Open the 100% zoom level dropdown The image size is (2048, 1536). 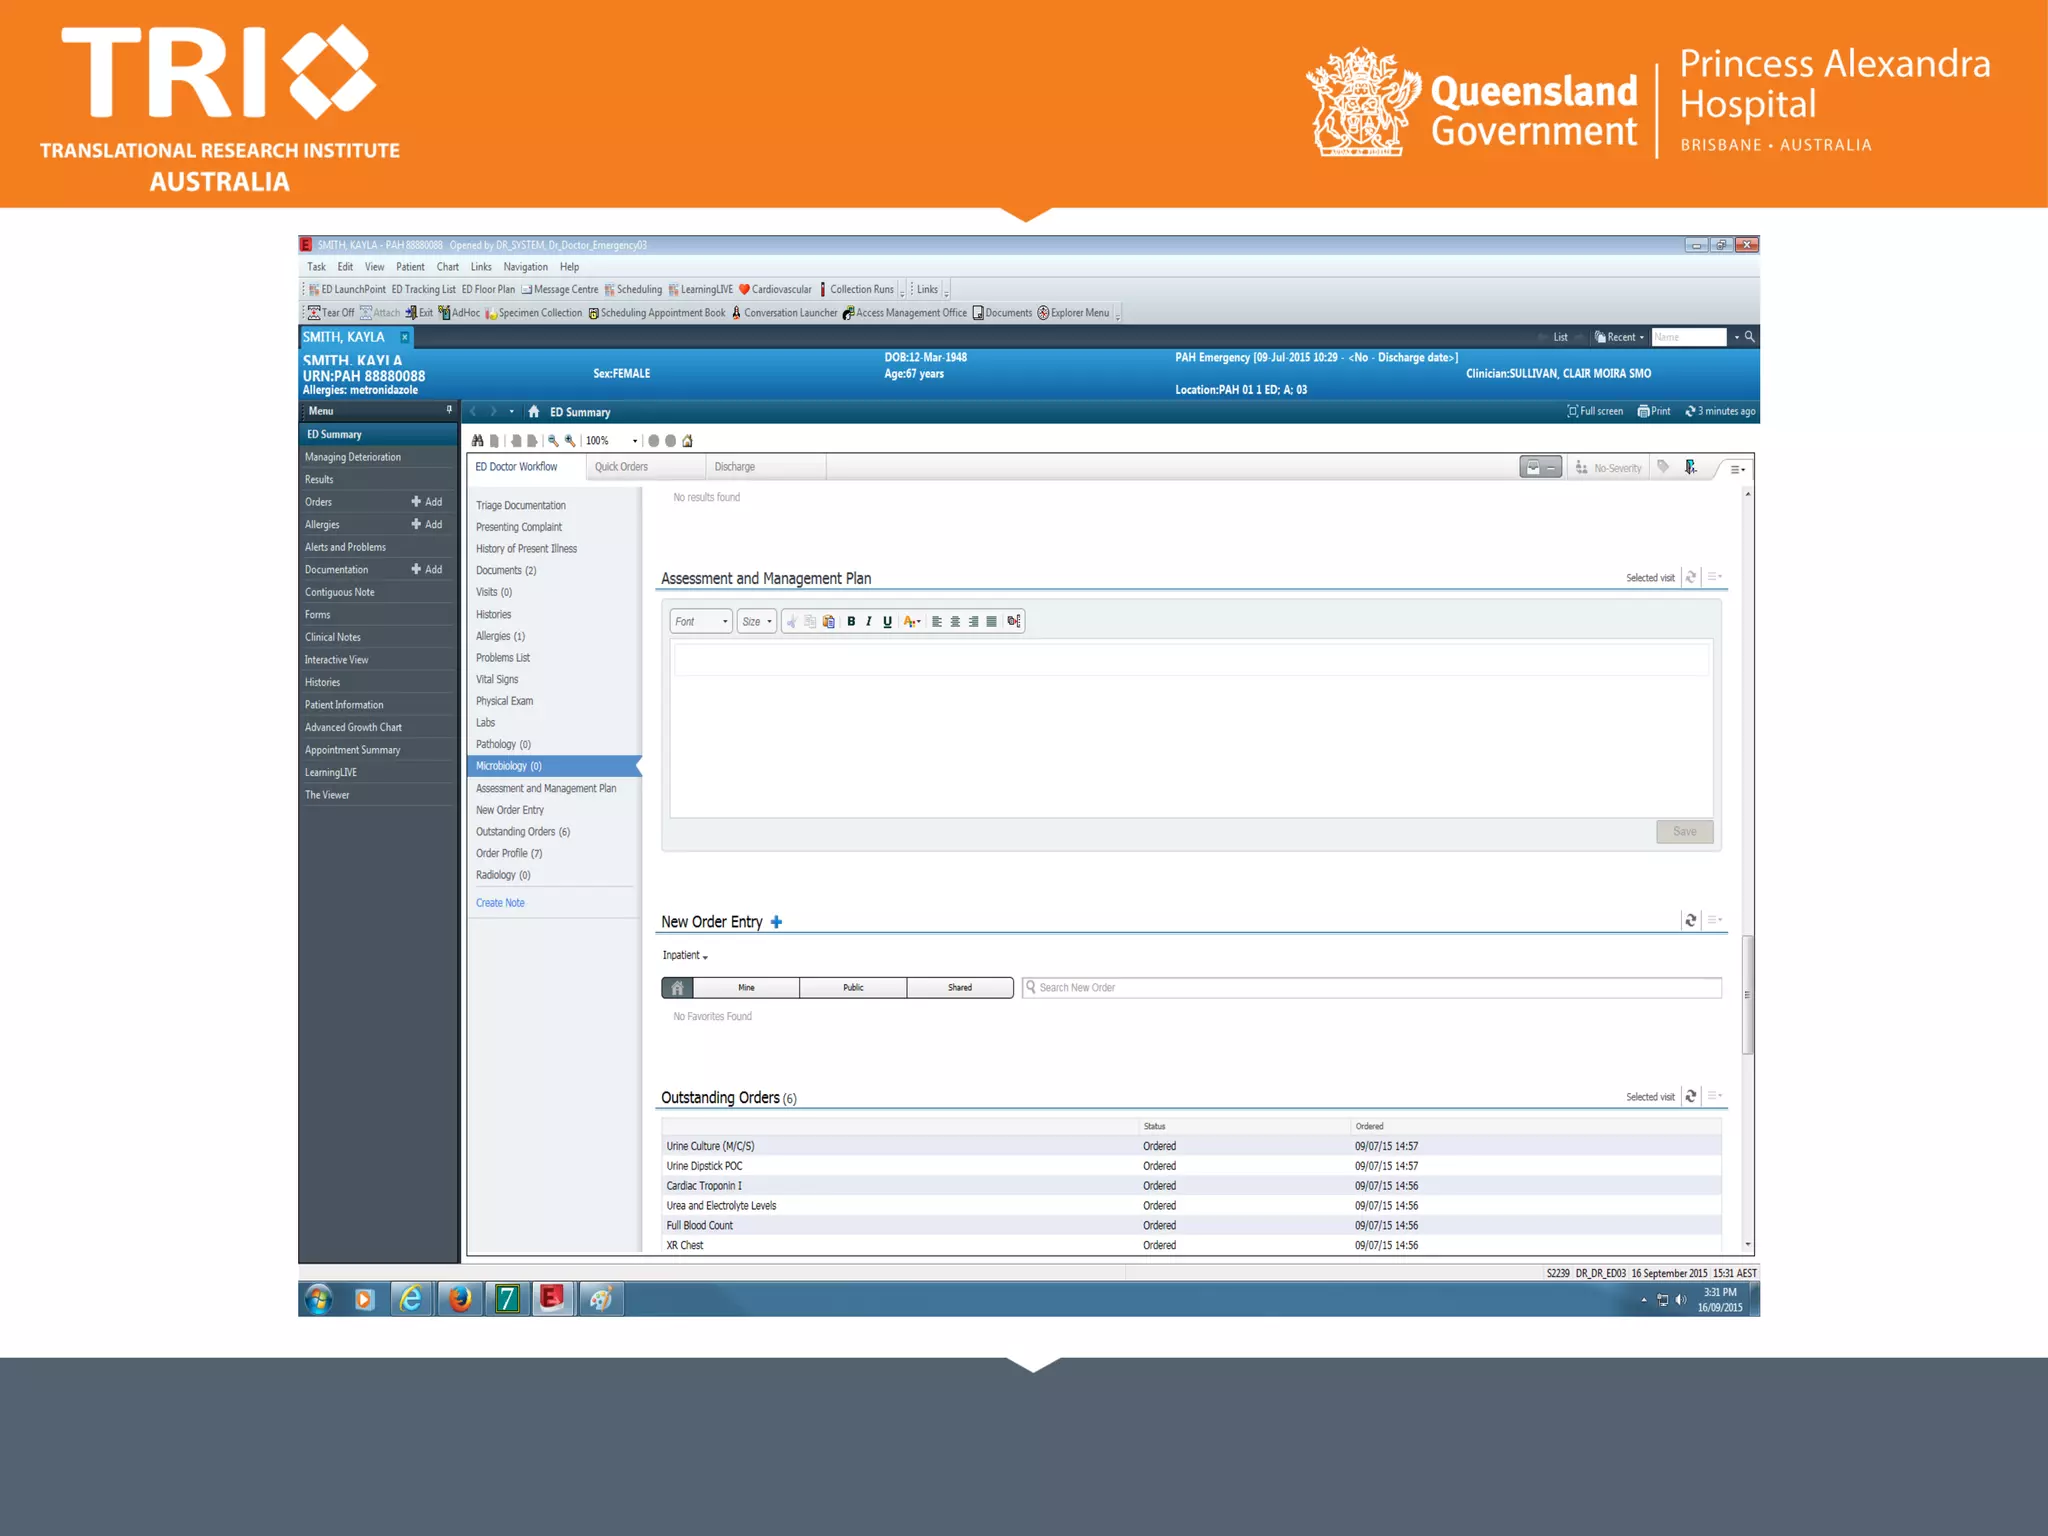[x=634, y=441]
